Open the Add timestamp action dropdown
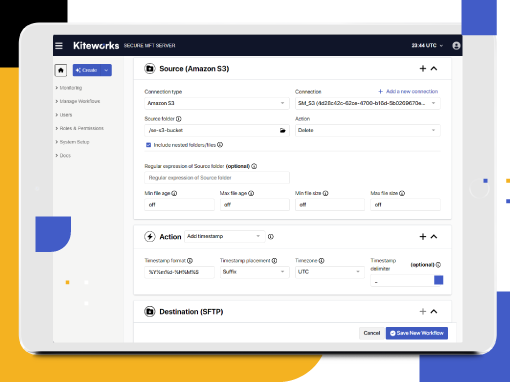The width and height of the screenshot is (510, 382). (225, 236)
